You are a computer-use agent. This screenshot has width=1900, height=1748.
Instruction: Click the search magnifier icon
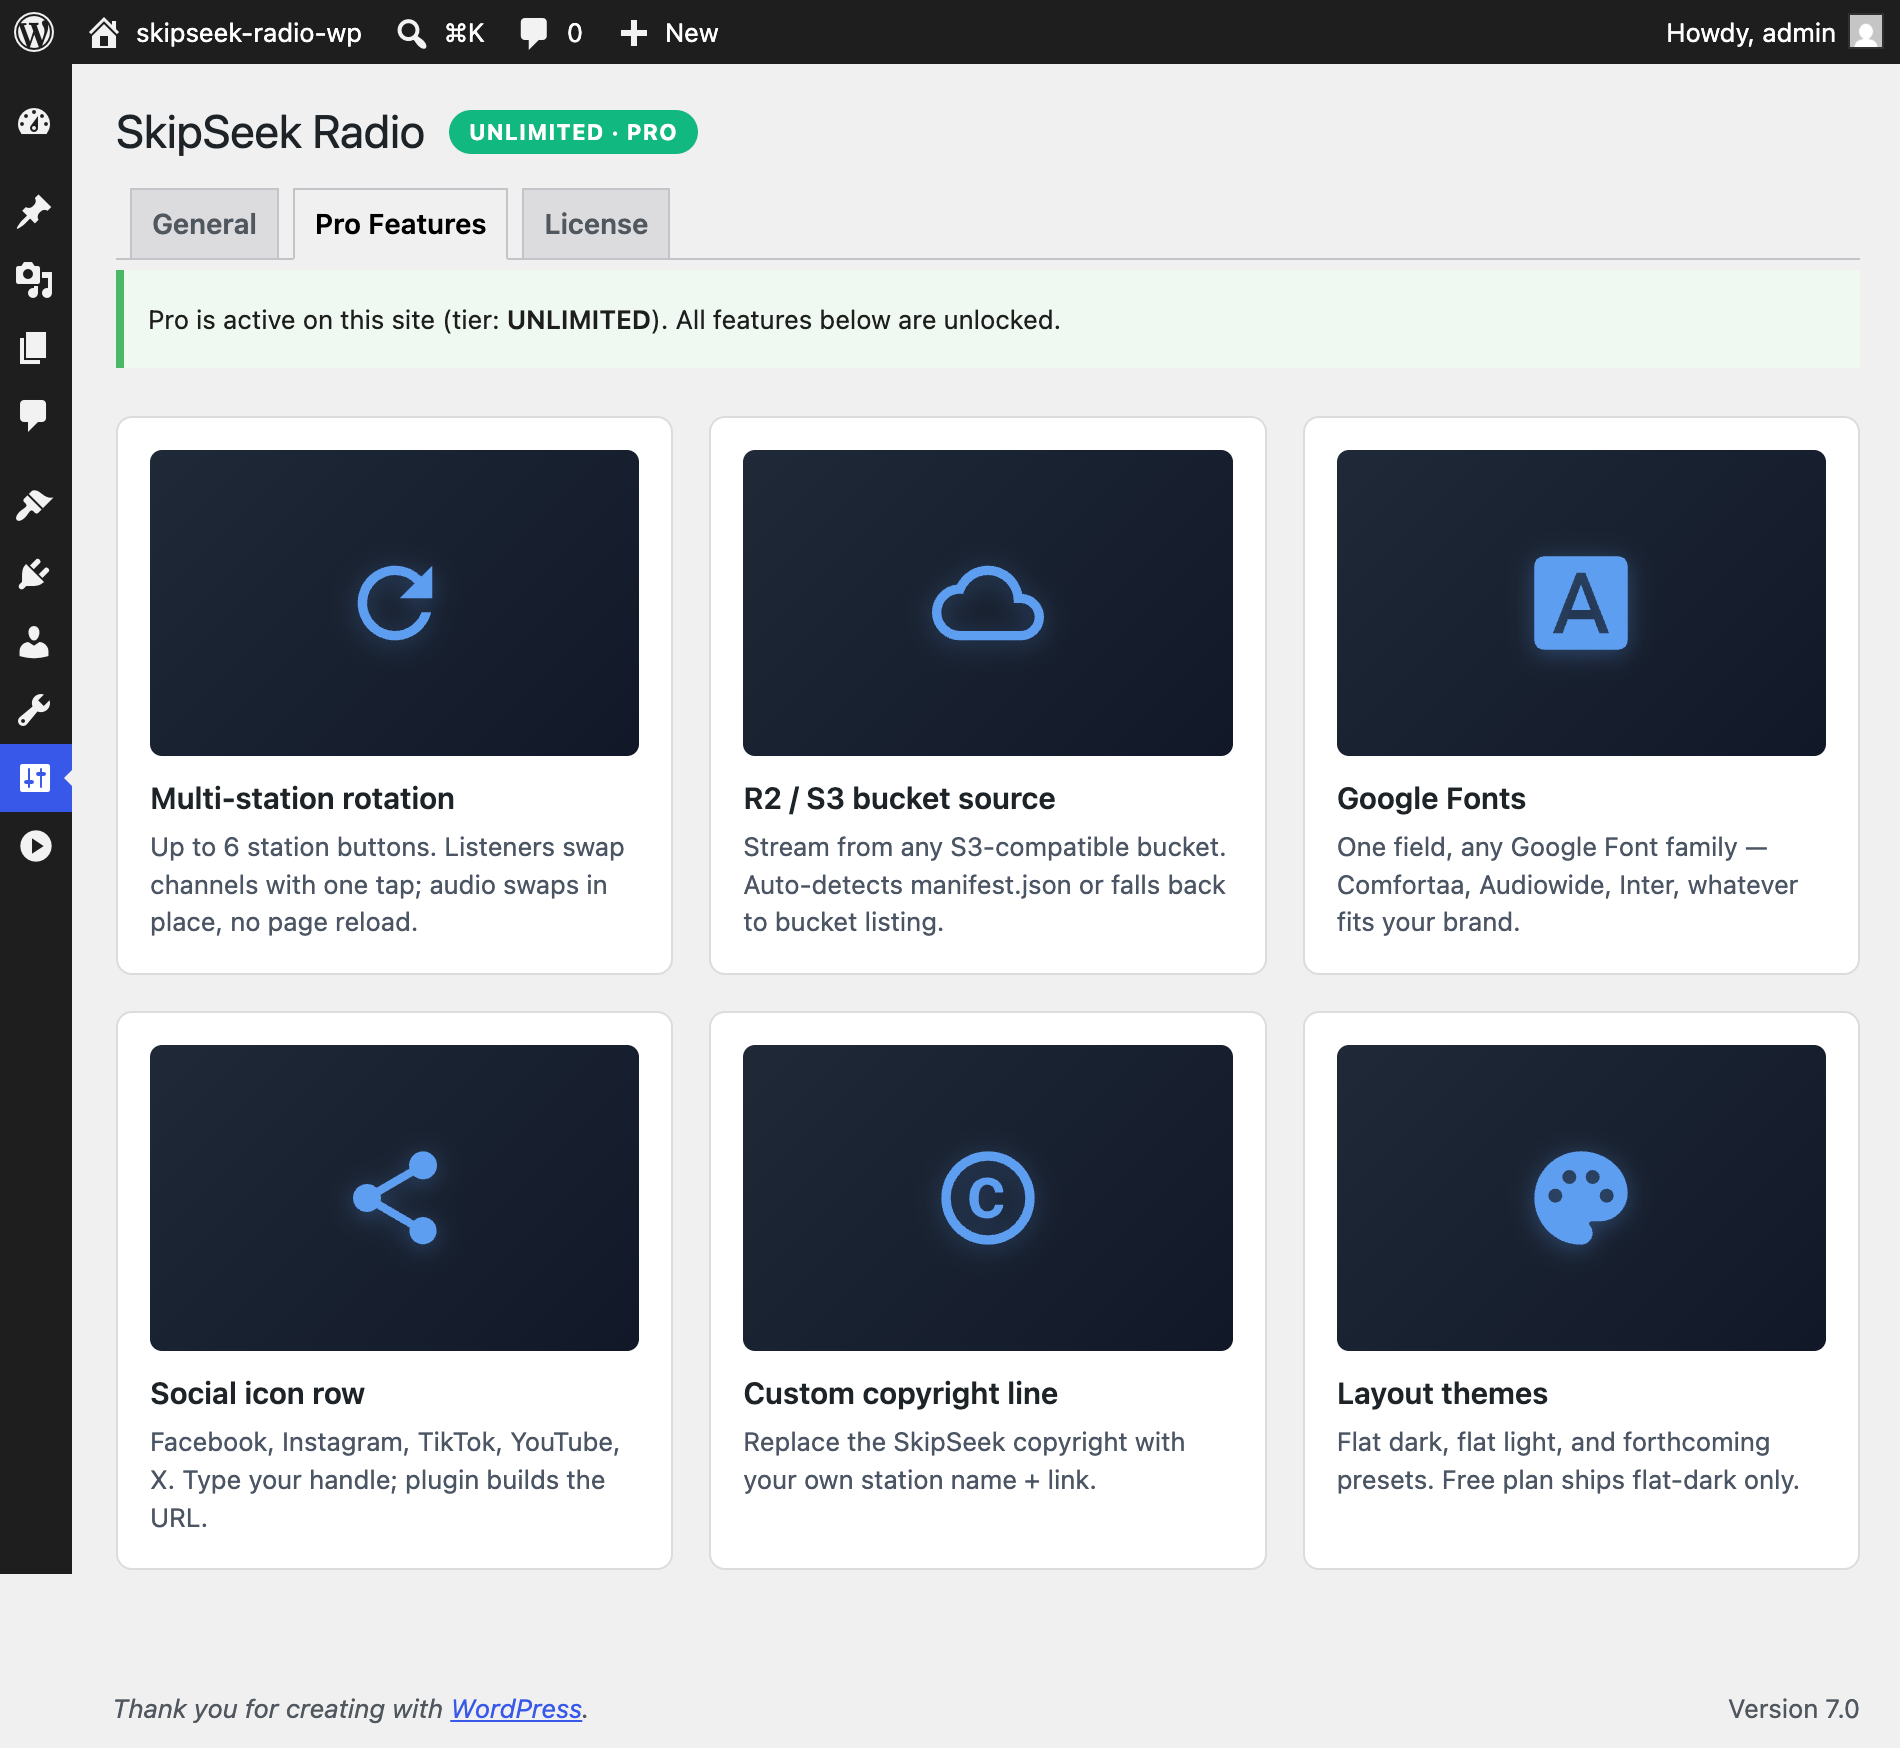tap(411, 33)
